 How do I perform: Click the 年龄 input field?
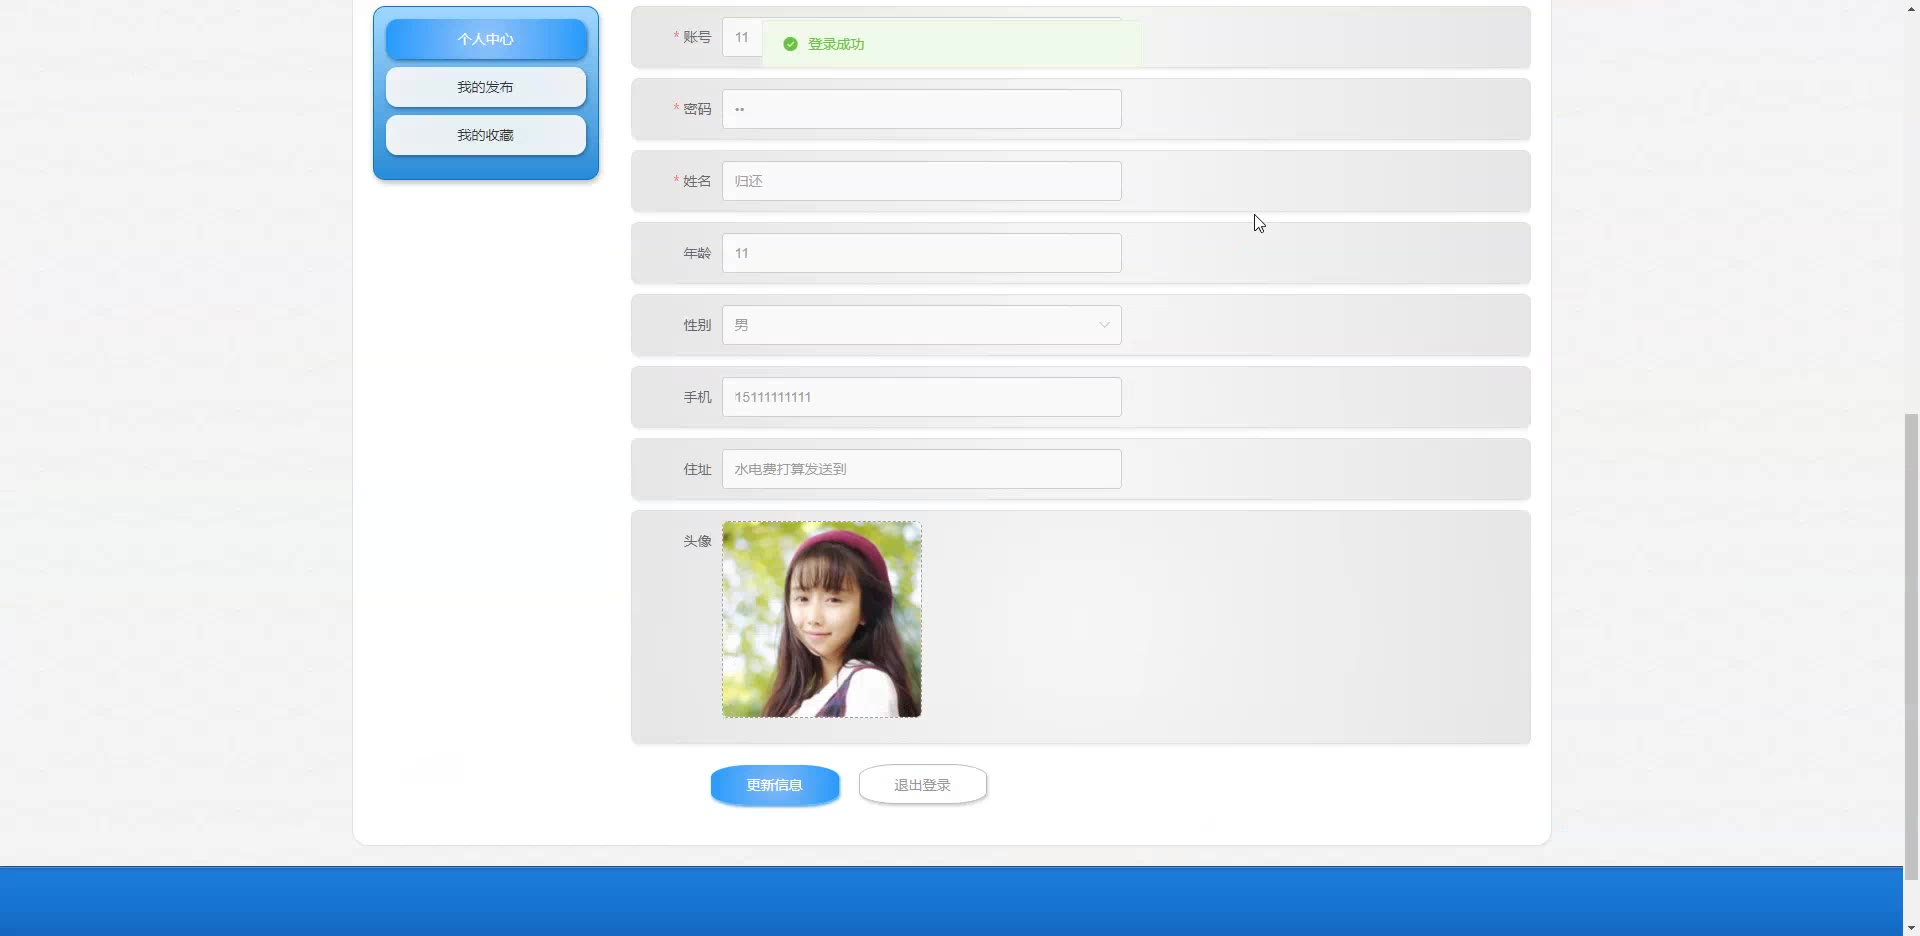coord(922,253)
